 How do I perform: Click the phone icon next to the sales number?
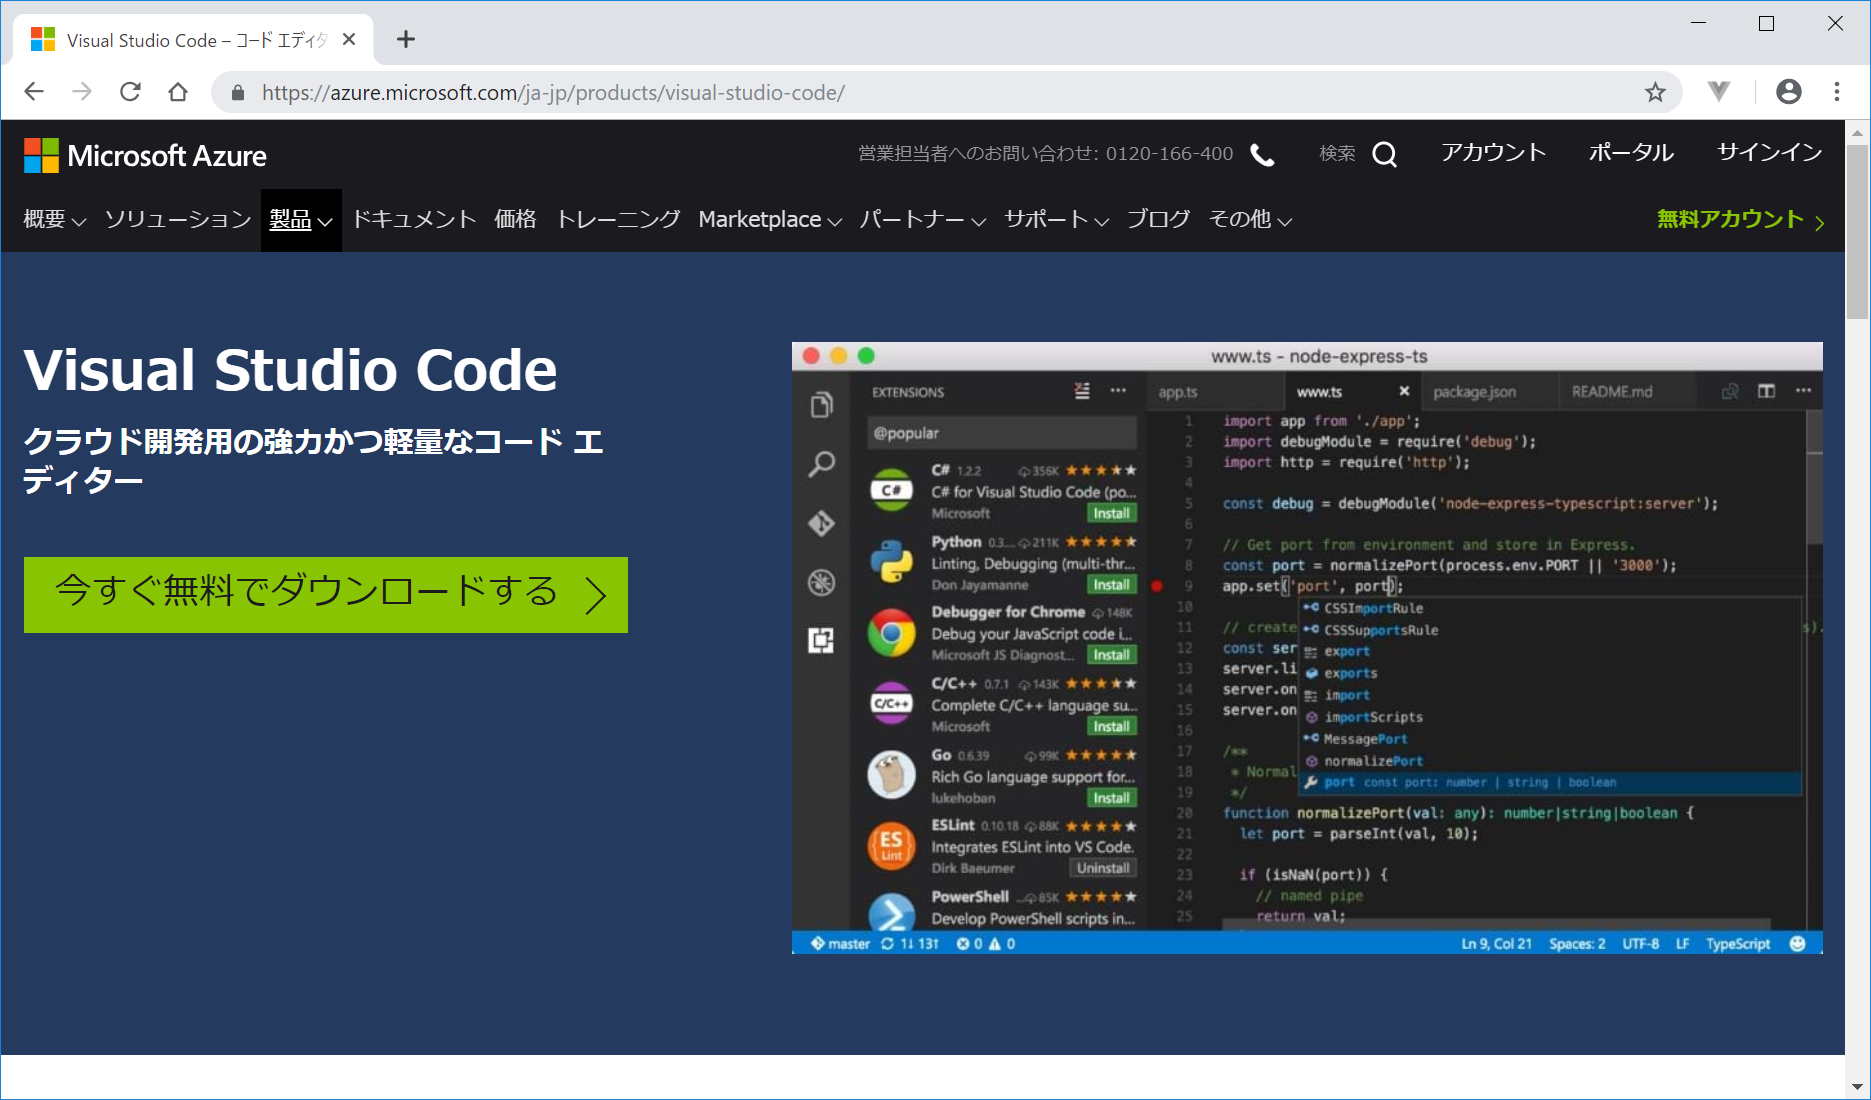click(x=1263, y=155)
